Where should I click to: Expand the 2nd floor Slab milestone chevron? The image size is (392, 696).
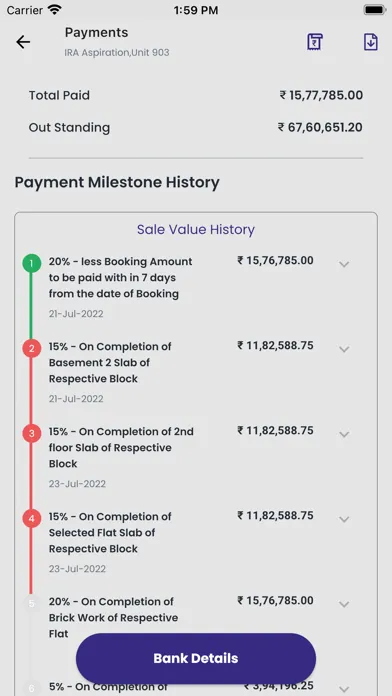pyautogui.click(x=344, y=435)
